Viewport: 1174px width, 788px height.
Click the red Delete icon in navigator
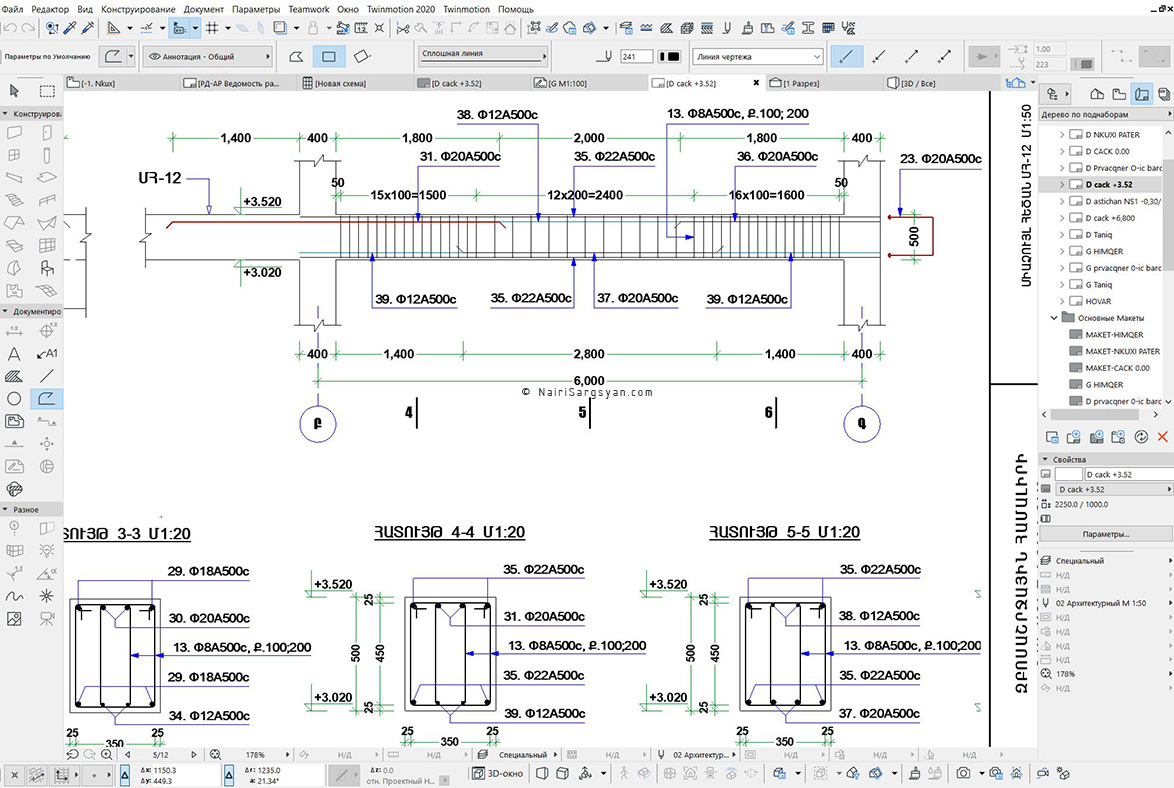tap(1162, 437)
